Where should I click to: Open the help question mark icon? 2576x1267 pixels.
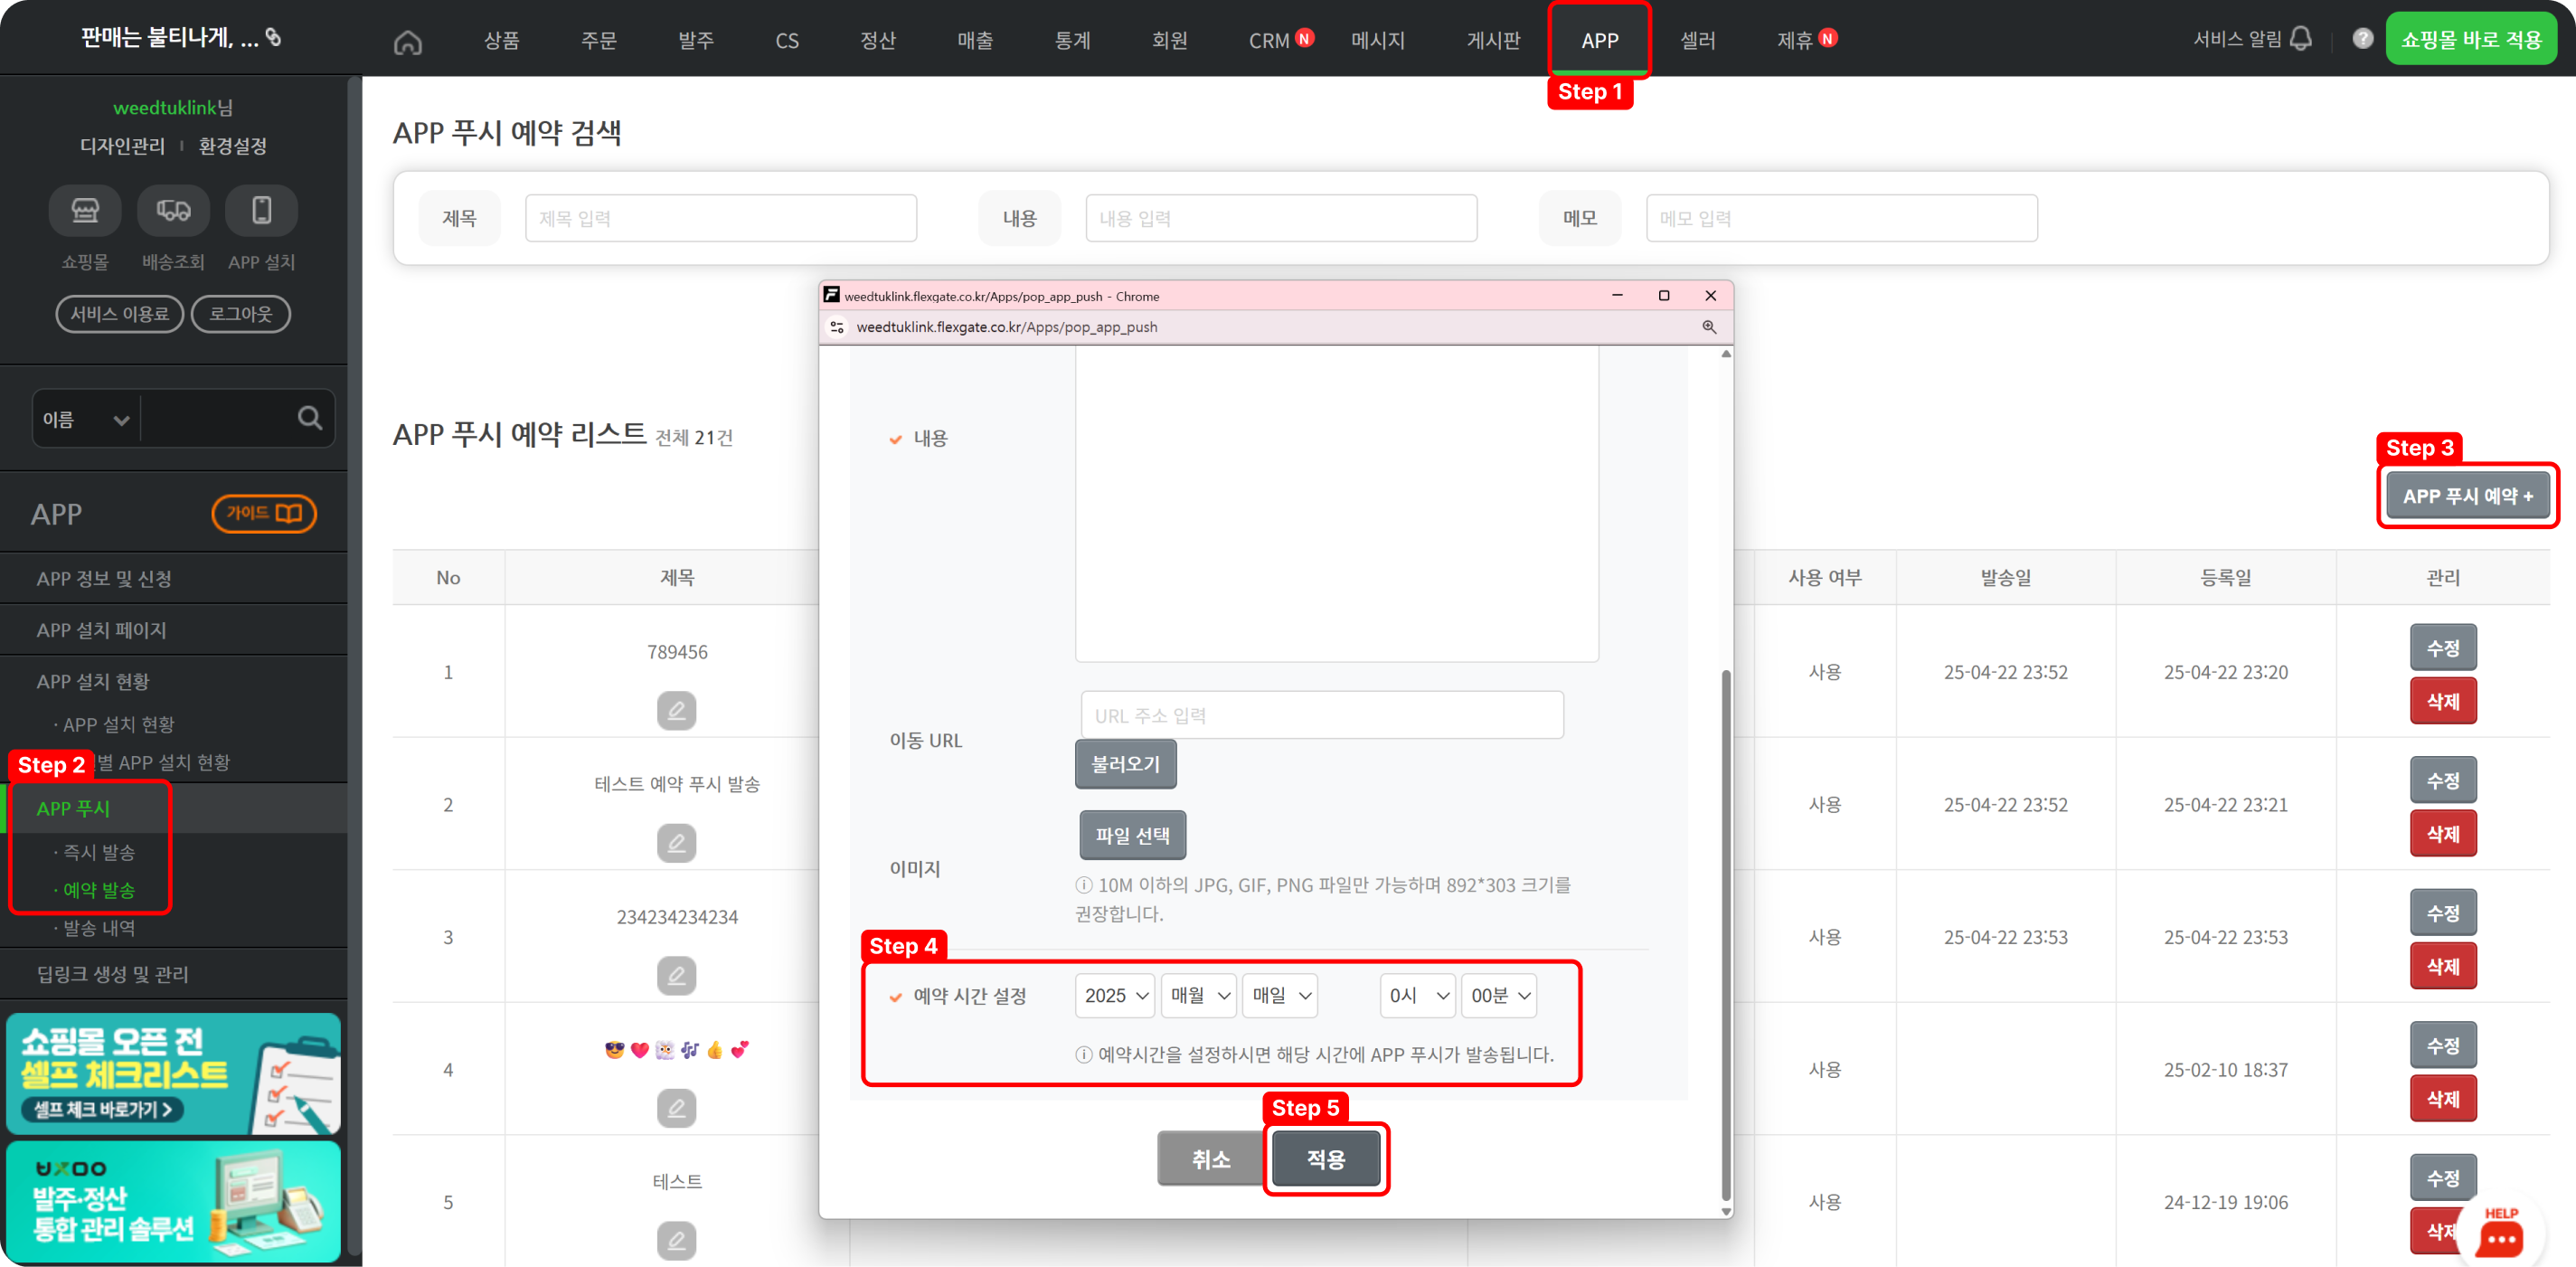(x=2362, y=38)
